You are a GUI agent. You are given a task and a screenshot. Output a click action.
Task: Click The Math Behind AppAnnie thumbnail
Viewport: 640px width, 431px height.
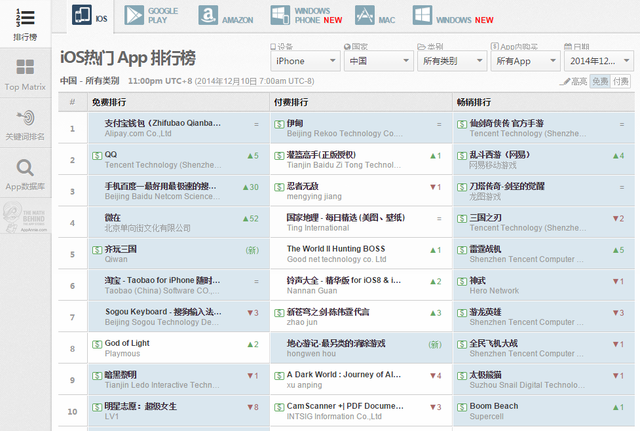(x=25, y=216)
